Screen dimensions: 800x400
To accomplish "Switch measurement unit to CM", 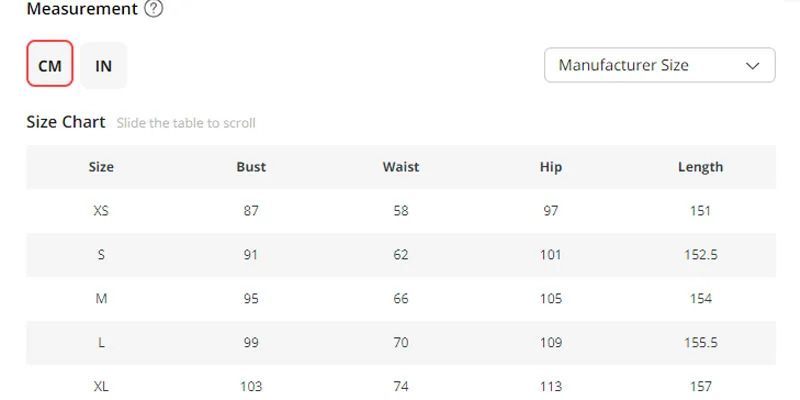I will tap(50, 66).
